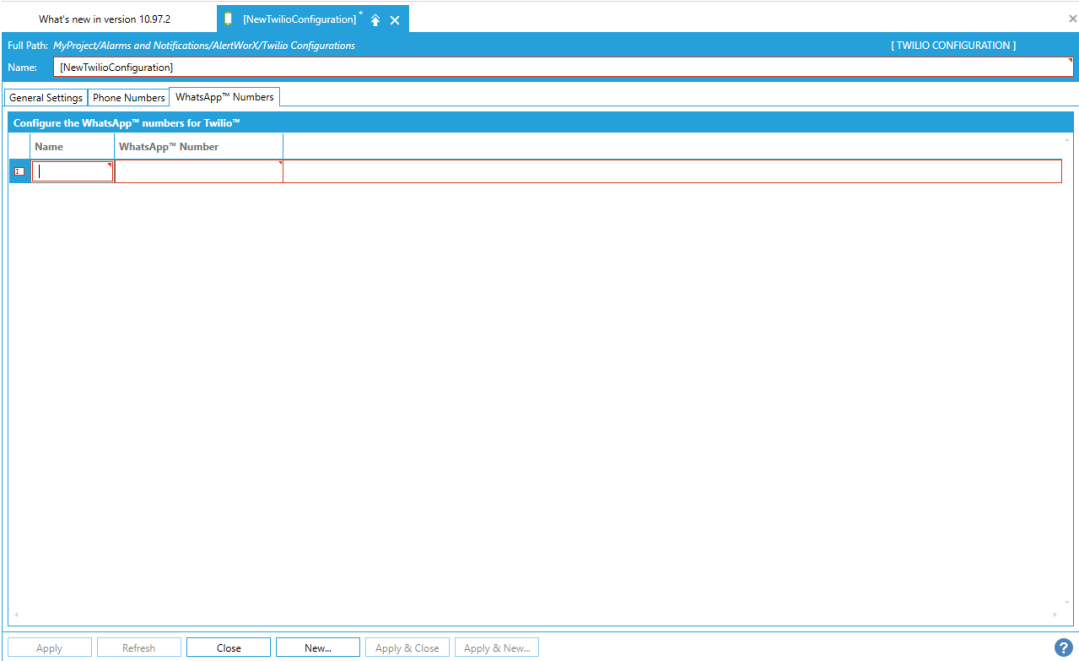Viewport: 1079px width, 661px height.
Task: Close the NewTwilioConfiguration tab with its X
Action: pos(395,20)
